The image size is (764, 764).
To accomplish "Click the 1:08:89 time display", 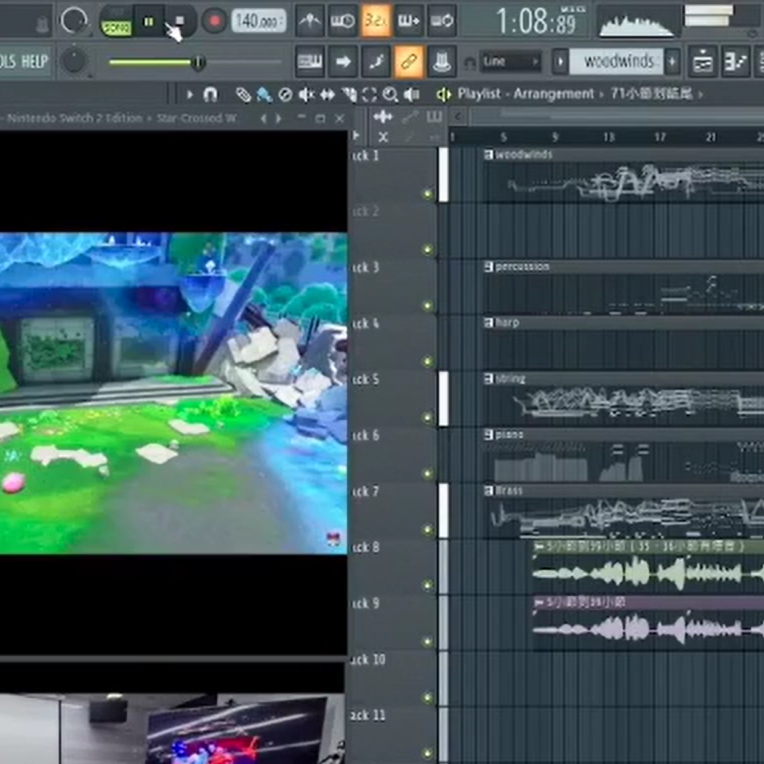I will point(536,21).
